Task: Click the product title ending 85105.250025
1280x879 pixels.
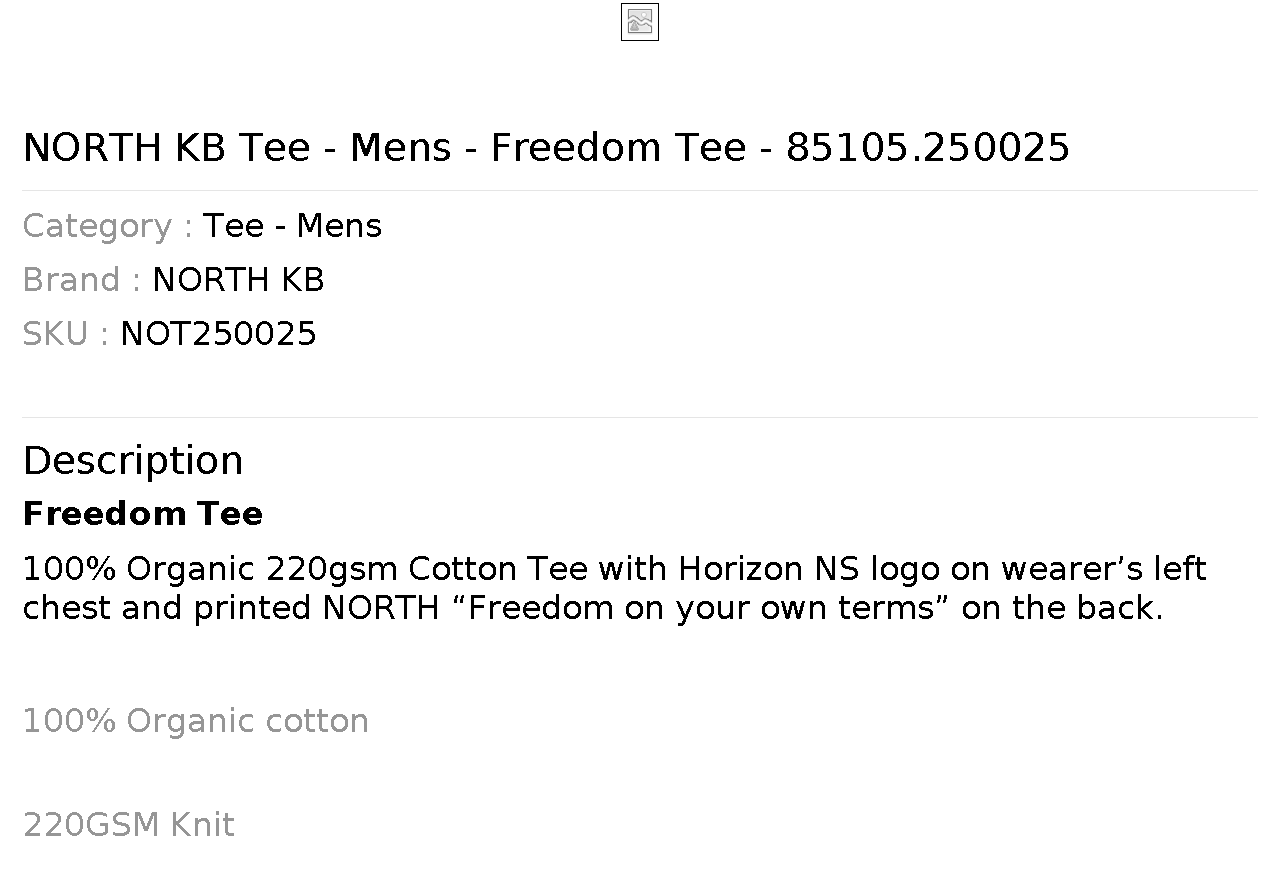Action: tap(546, 147)
